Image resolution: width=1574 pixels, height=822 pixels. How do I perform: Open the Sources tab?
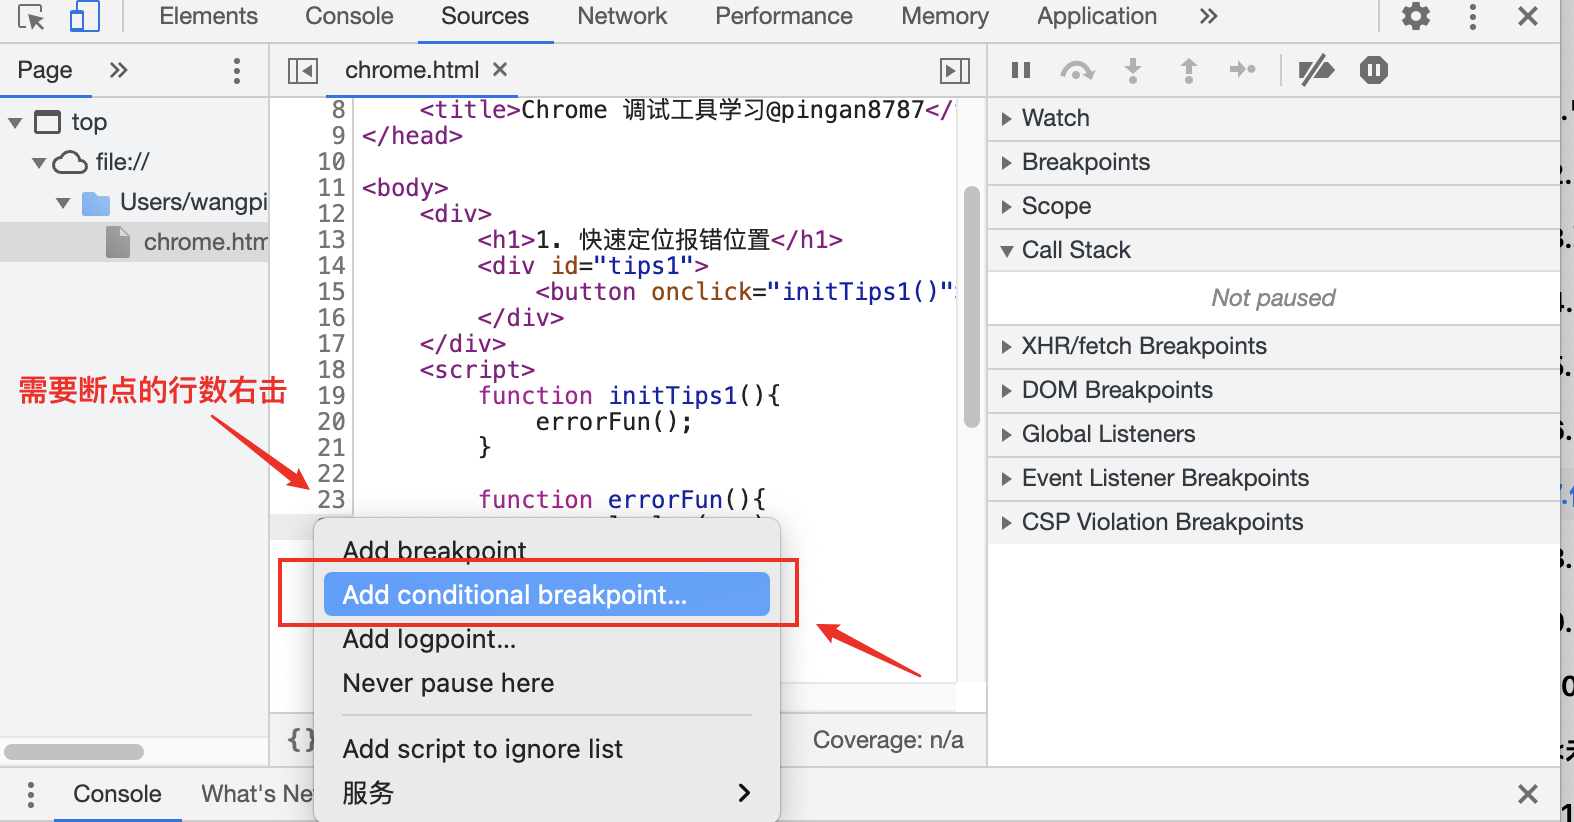click(485, 16)
